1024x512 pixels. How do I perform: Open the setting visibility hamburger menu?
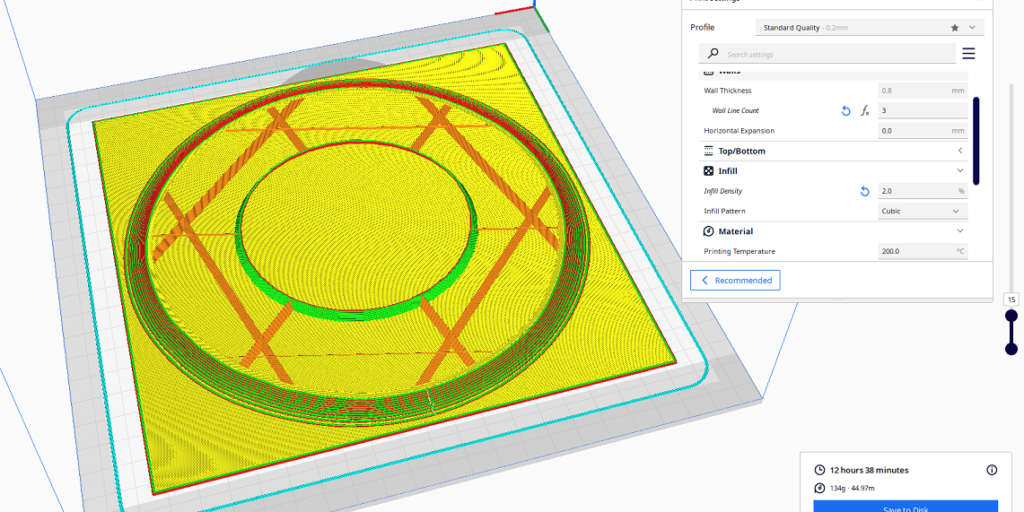click(968, 54)
